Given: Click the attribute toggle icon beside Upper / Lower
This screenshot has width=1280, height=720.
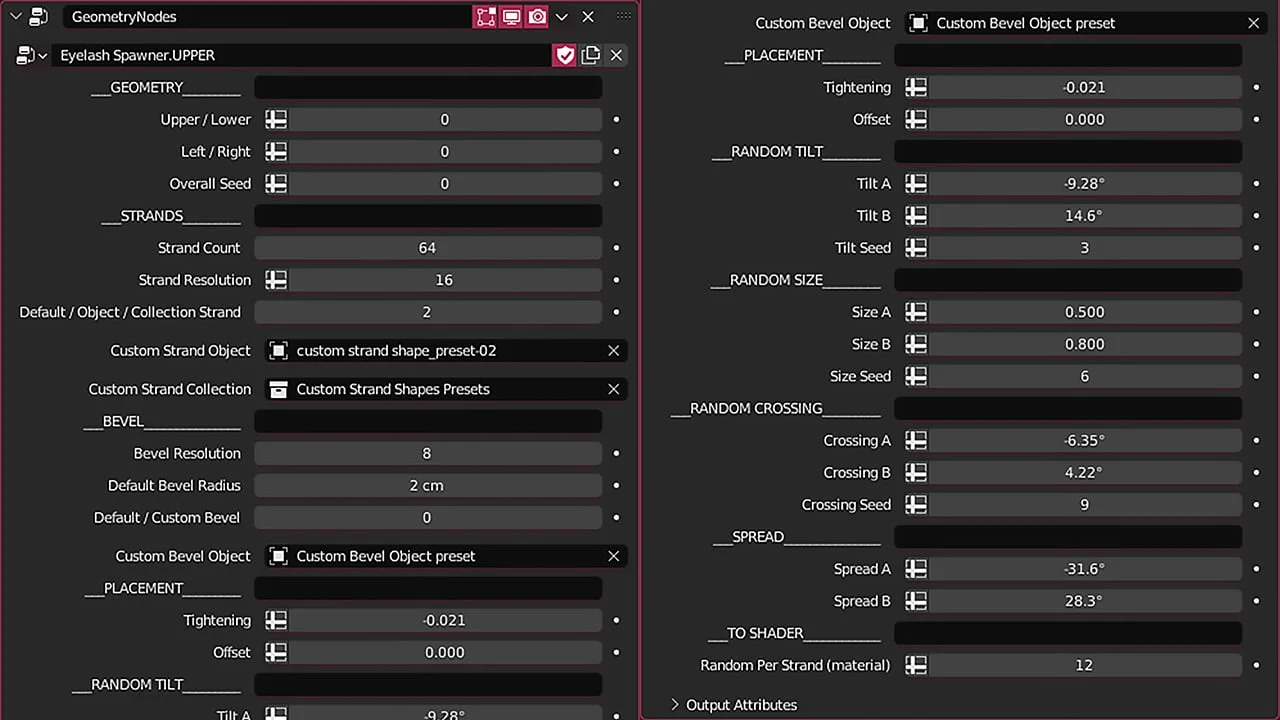Looking at the screenshot, I should (x=276, y=120).
